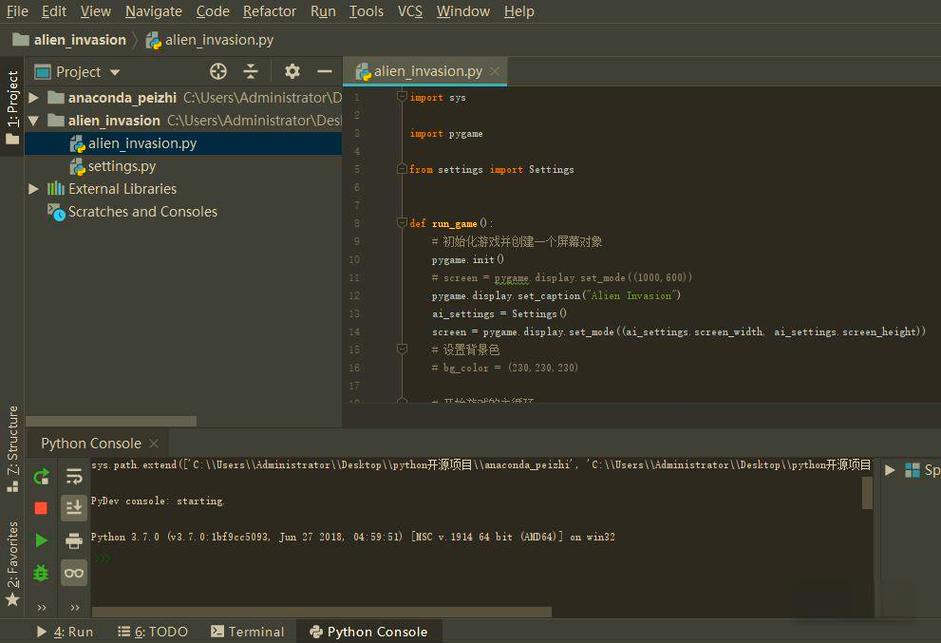This screenshot has width=941, height=643.
Task: Open the Refactor menu
Action: (x=269, y=11)
